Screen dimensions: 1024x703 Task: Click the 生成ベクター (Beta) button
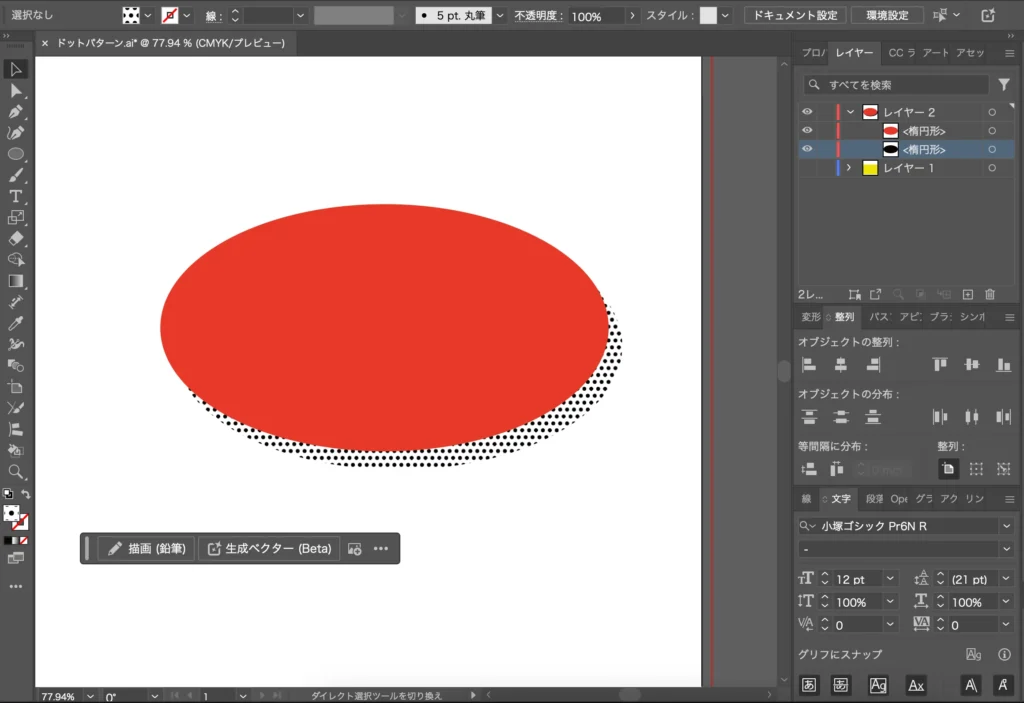click(x=267, y=548)
